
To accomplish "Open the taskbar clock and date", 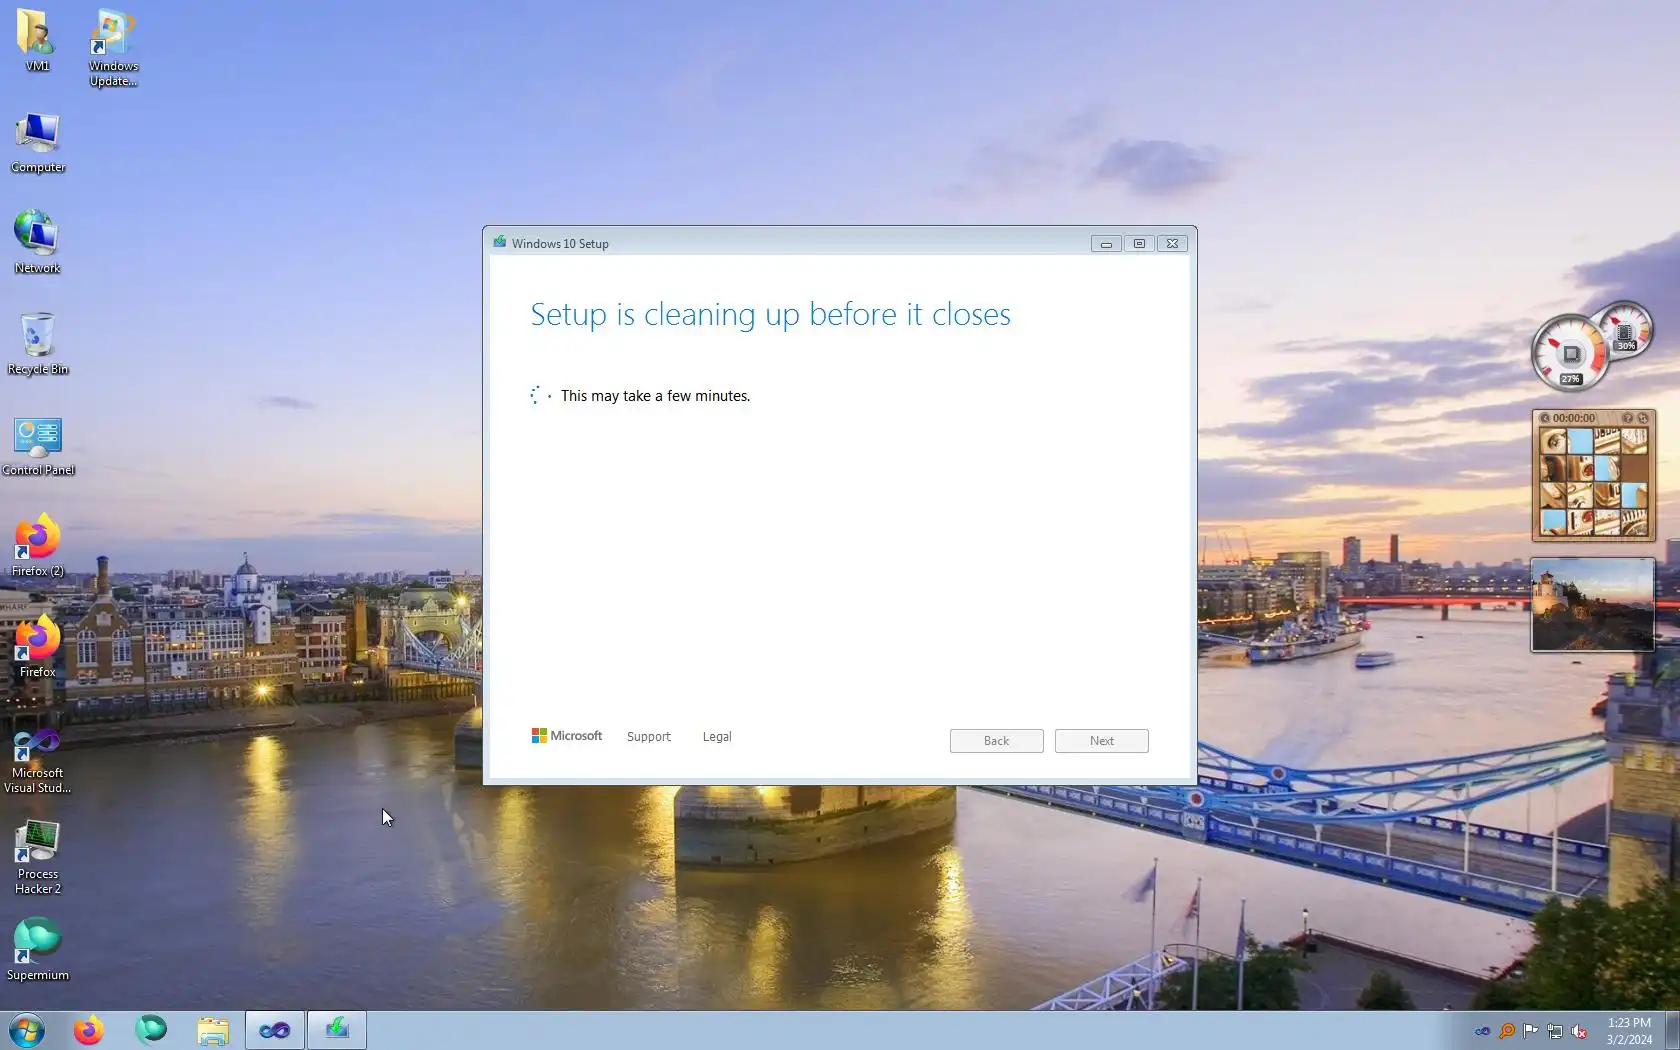I will [1629, 1031].
